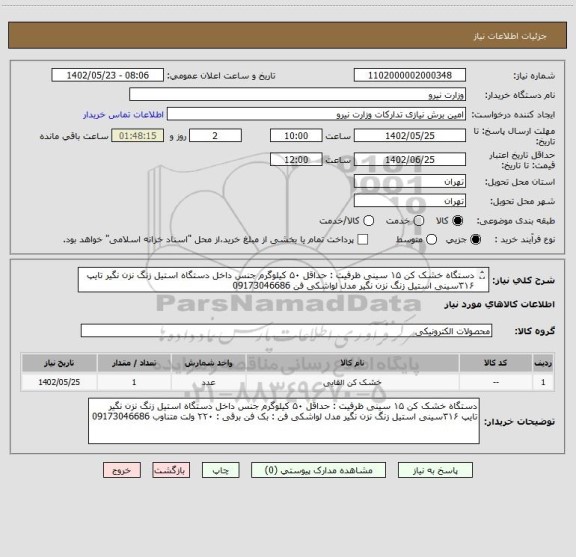Open مشاهده مدارک پیوستی (0) button
576x557 pixels.
[x=318, y=470]
